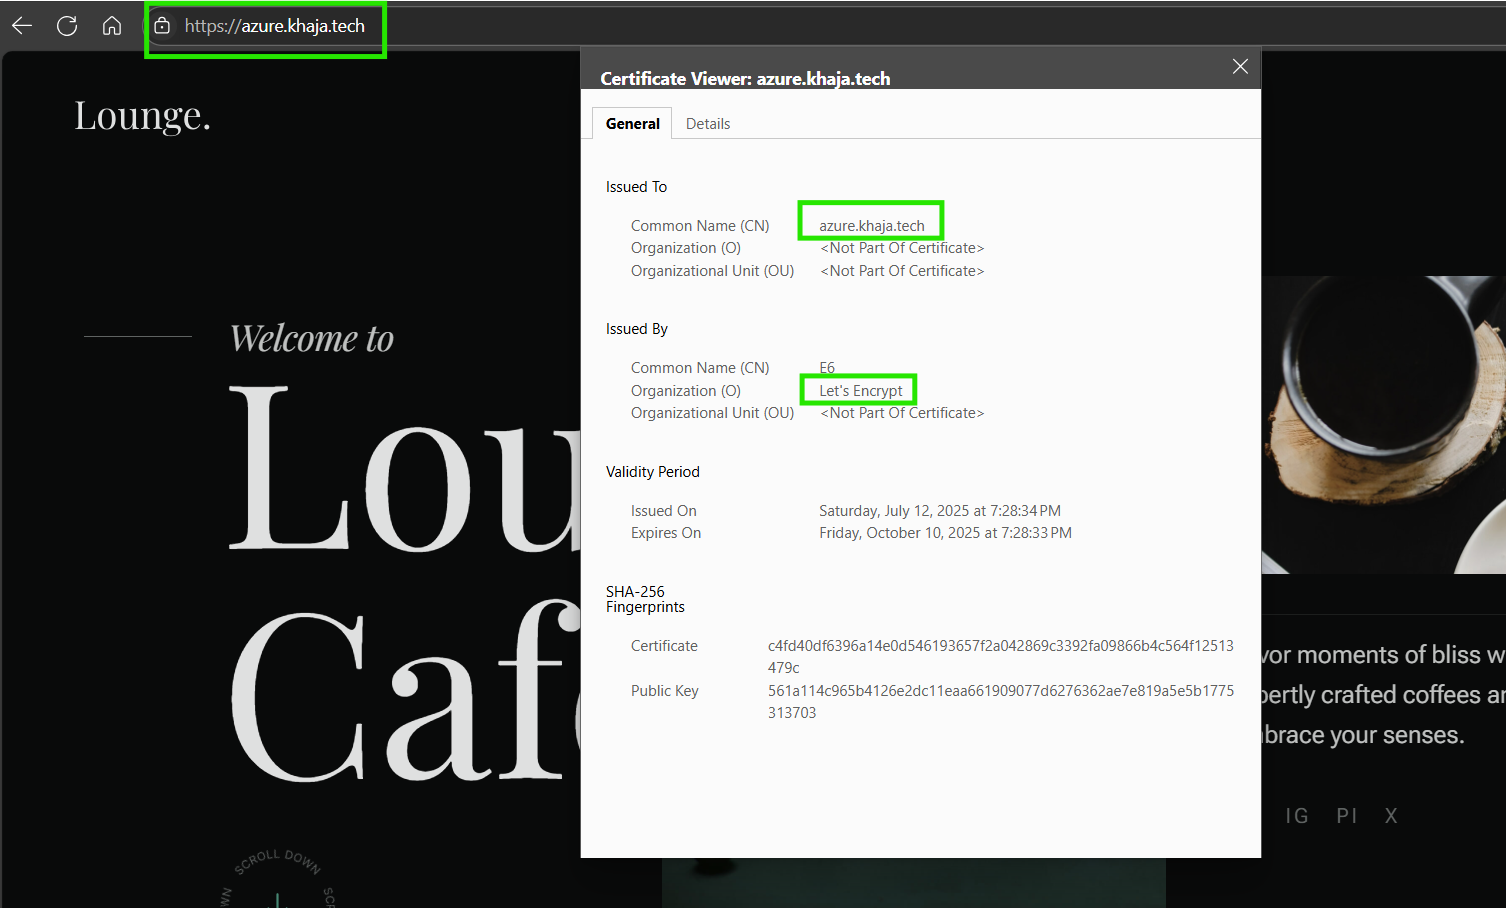The image size is (1506, 908).
Task: Click the Let's Encrypt organization value
Action: pyautogui.click(x=860, y=391)
